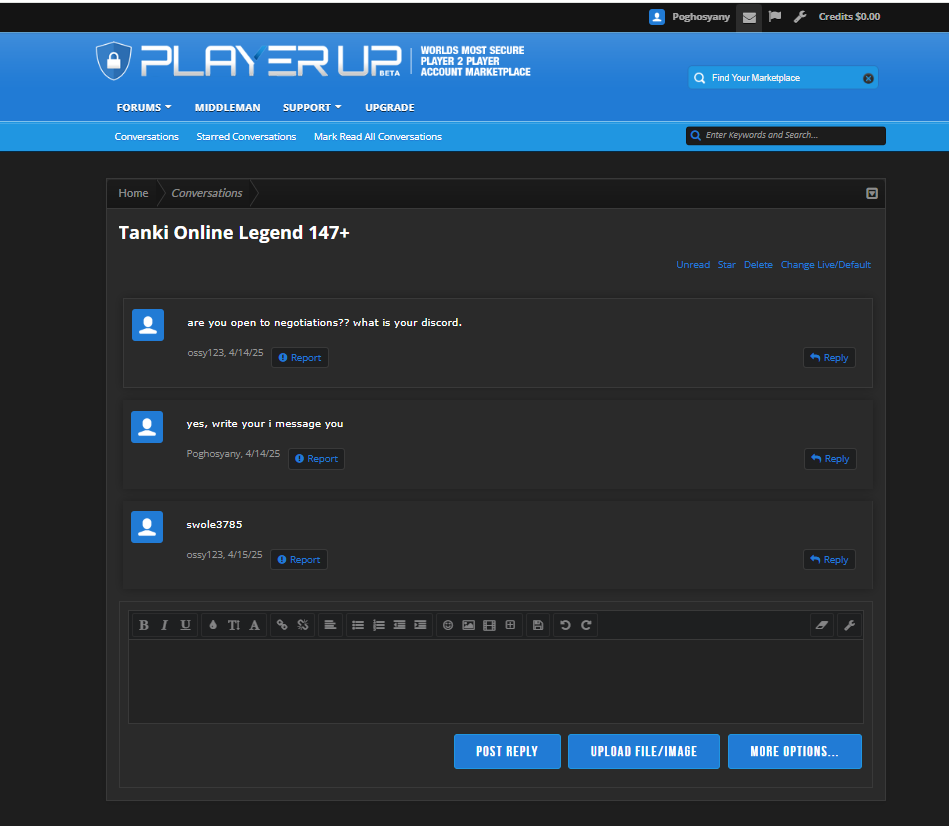Screen dimensions: 949x826
Task: Open the UPGRADE menu item
Action: click(390, 107)
